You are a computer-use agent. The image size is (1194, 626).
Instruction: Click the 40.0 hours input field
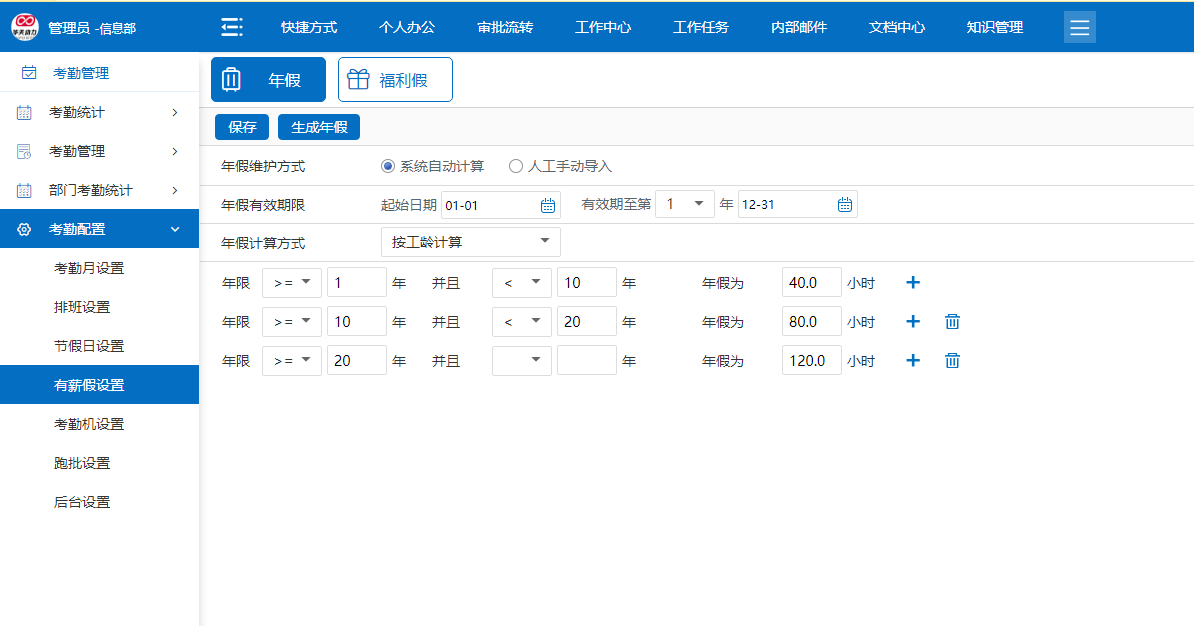(x=811, y=283)
